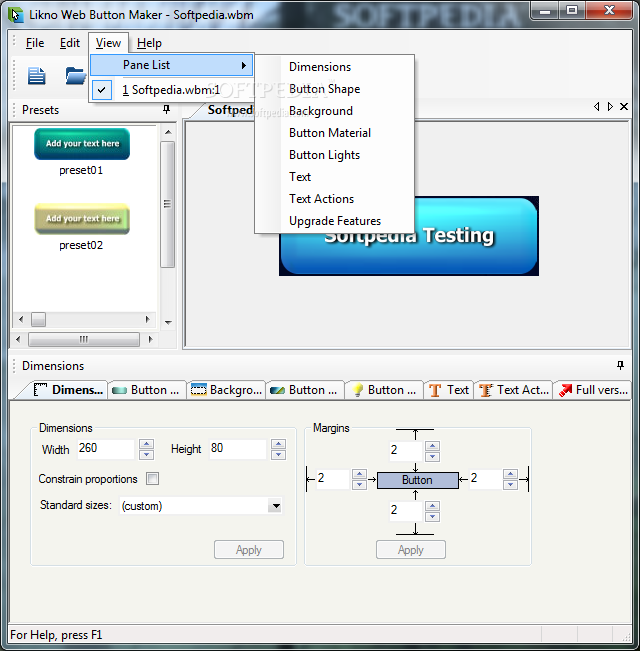Screen dimensions: 640x651
Task: Select Pane List menu entry
Action: click(171, 65)
